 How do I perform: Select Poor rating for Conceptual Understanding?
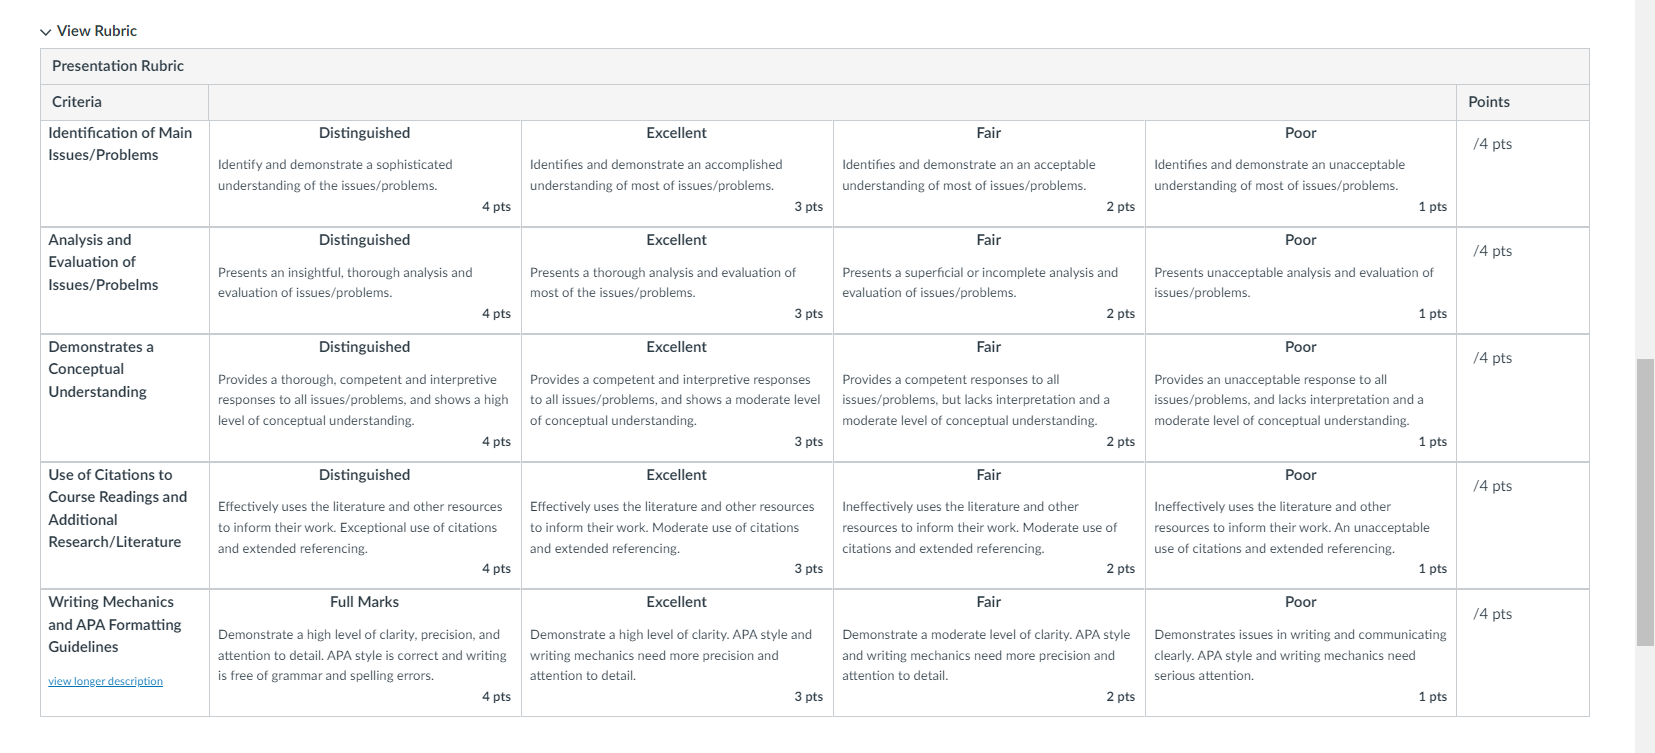1301,398
